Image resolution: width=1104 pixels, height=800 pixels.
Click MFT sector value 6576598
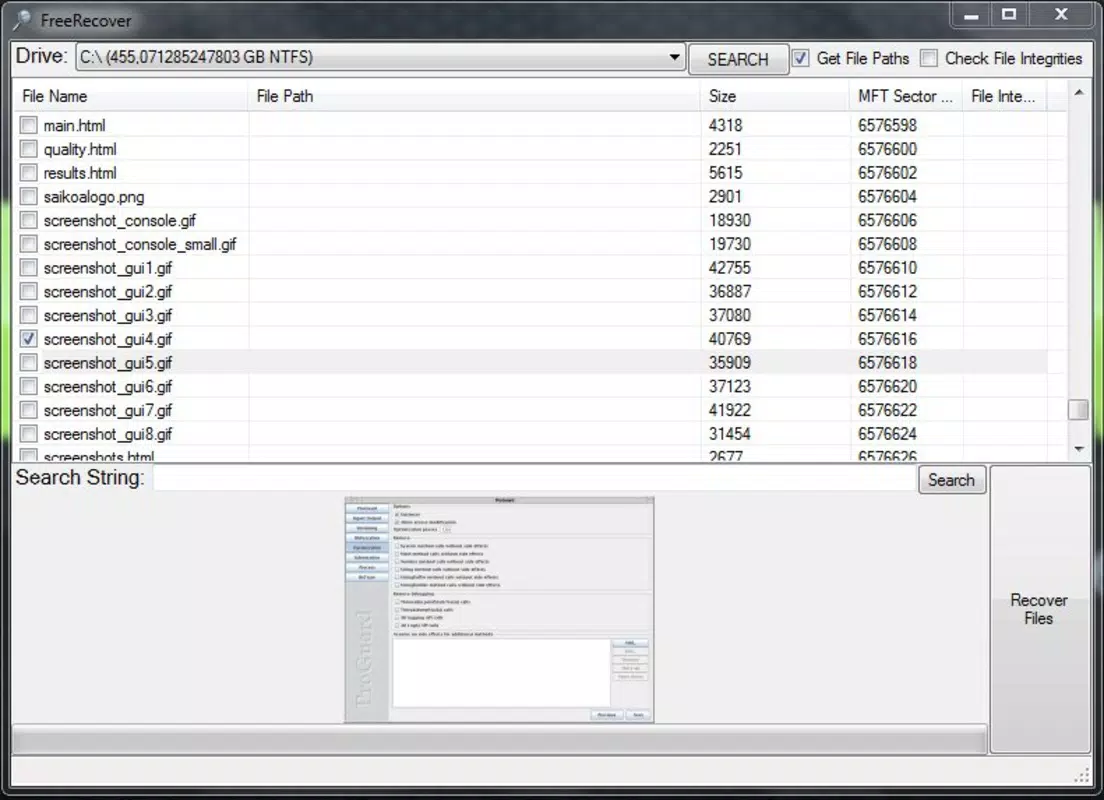(888, 125)
